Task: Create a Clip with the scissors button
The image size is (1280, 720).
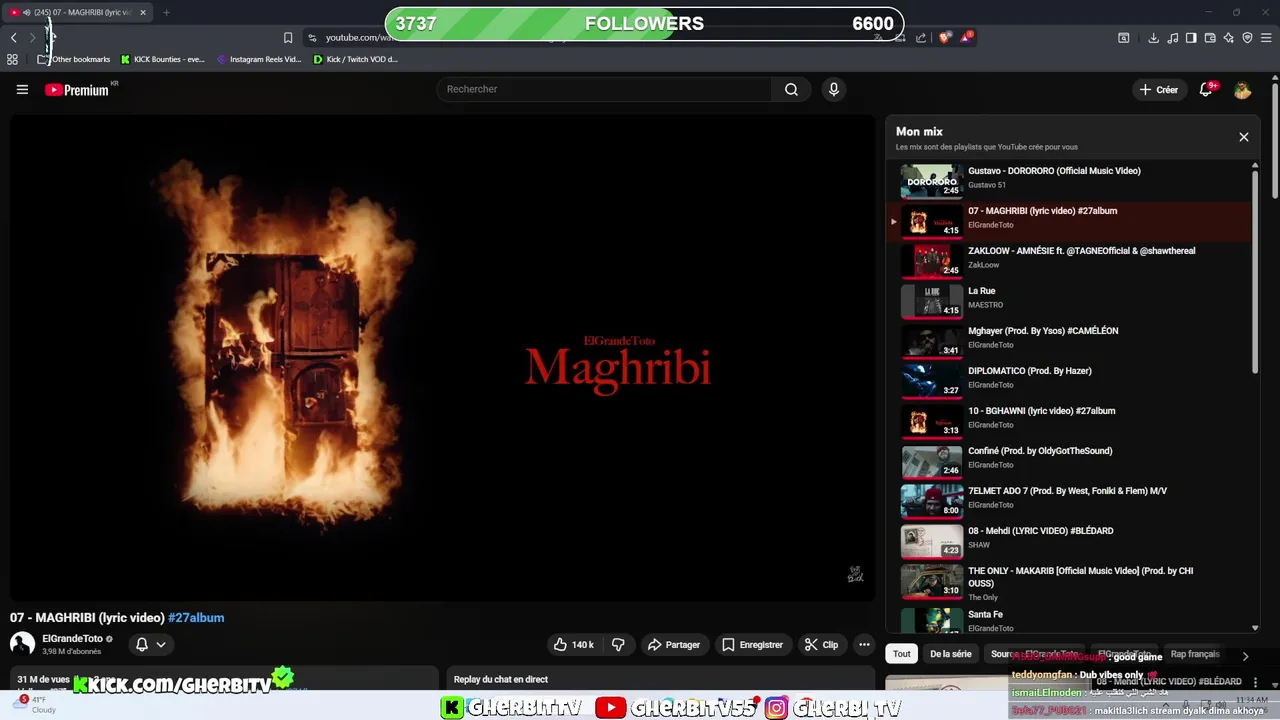Action: (x=822, y=645)
